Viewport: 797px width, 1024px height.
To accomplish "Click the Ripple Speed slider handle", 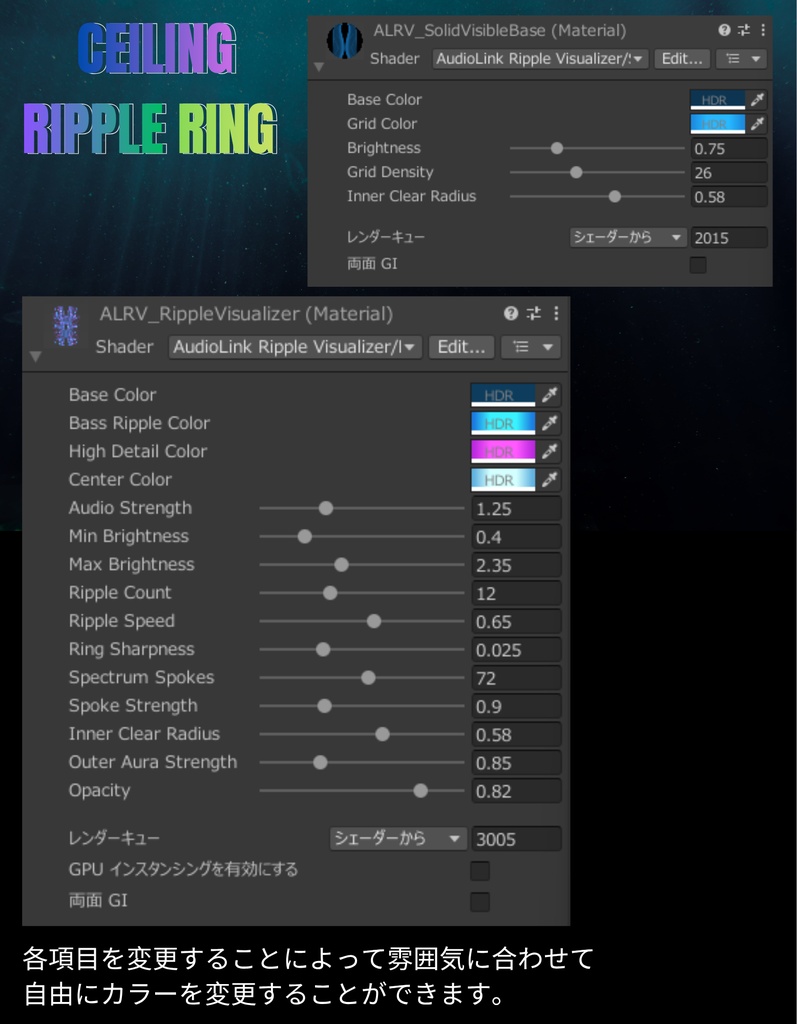I will [x=374, y=621].
